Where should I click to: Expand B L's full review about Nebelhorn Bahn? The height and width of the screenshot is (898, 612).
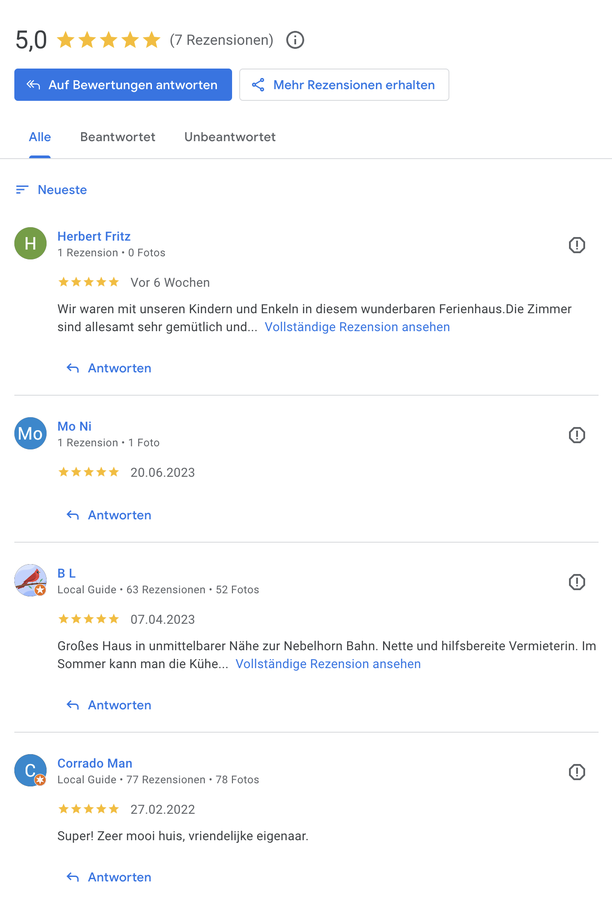coord(328,664)
